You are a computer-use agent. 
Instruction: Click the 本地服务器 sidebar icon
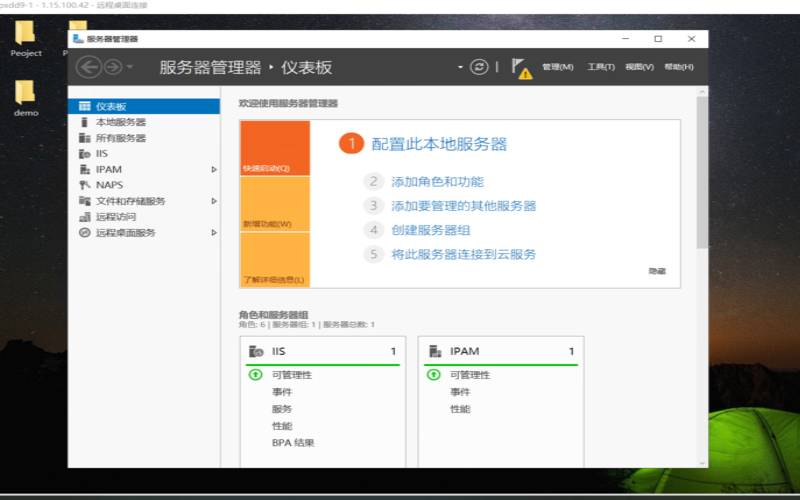tap(85, 122)
